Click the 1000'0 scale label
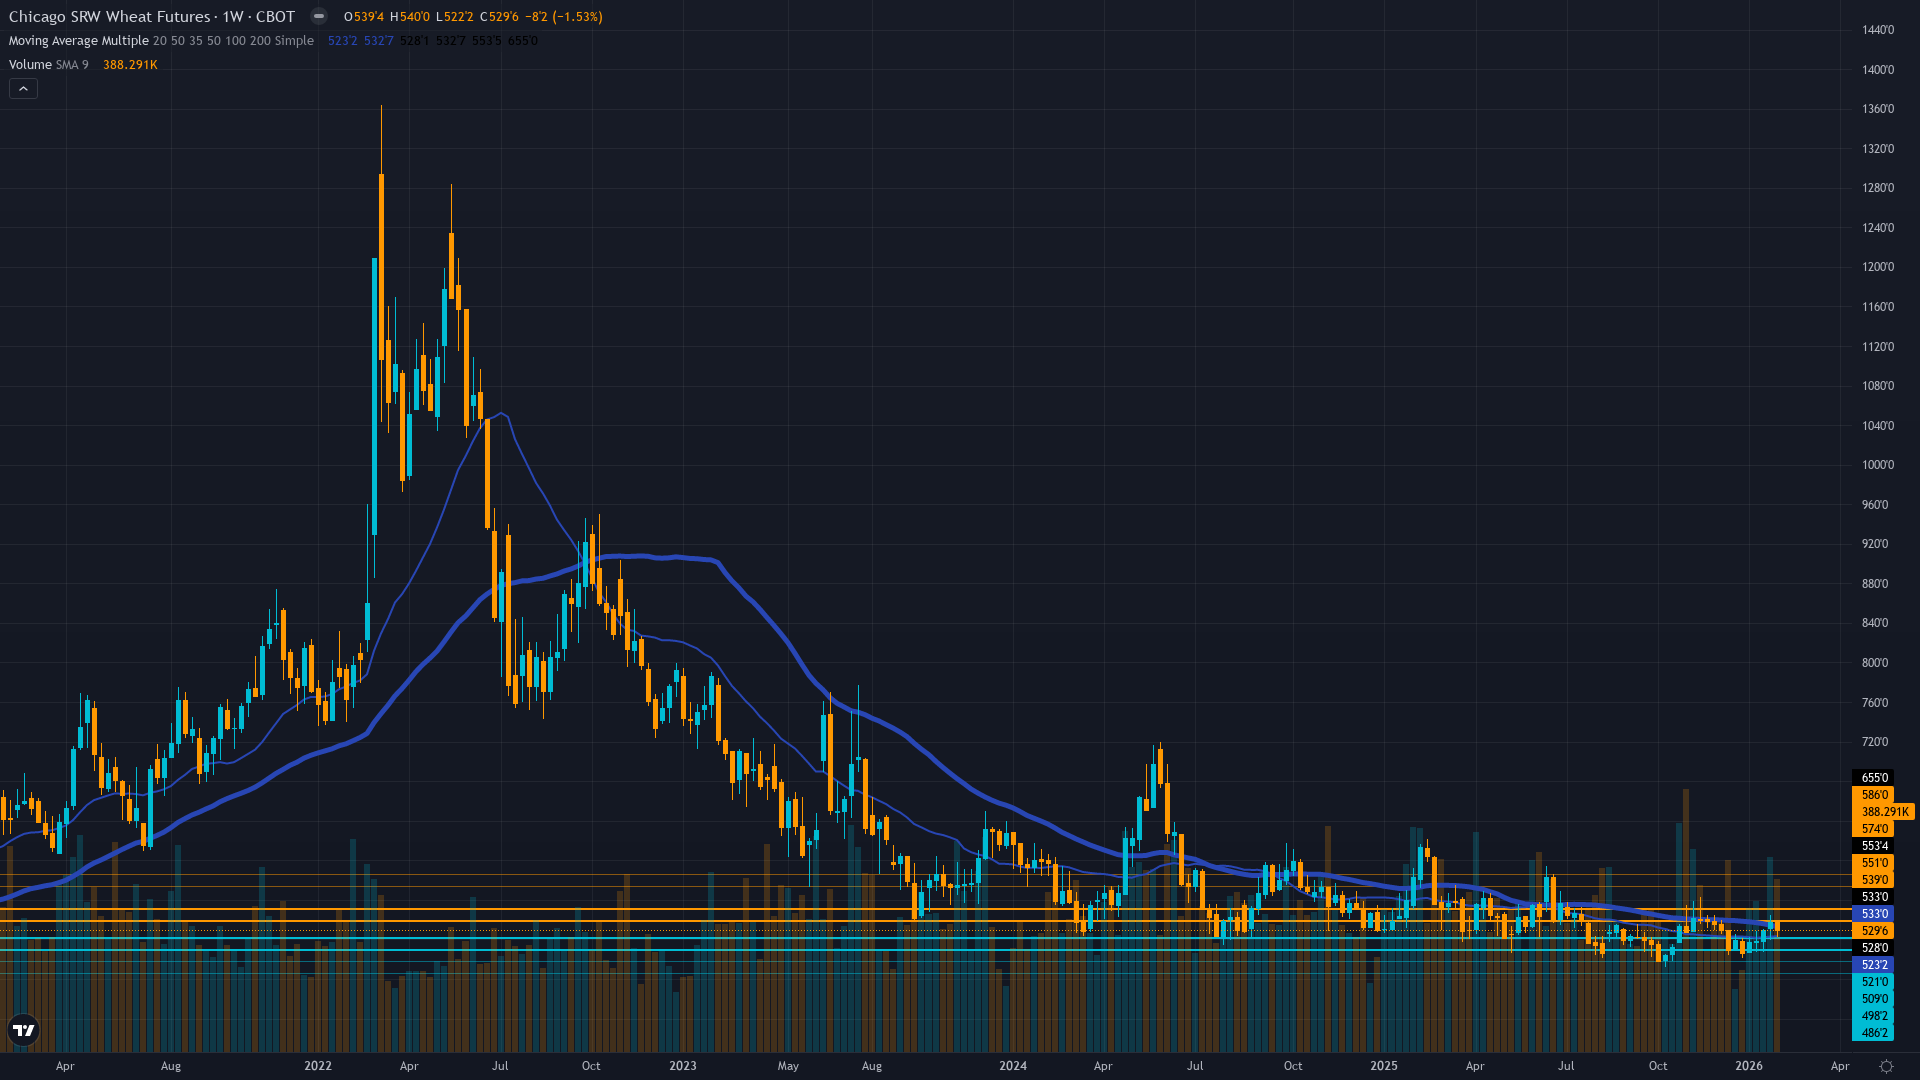 [x=1878, y=465]
